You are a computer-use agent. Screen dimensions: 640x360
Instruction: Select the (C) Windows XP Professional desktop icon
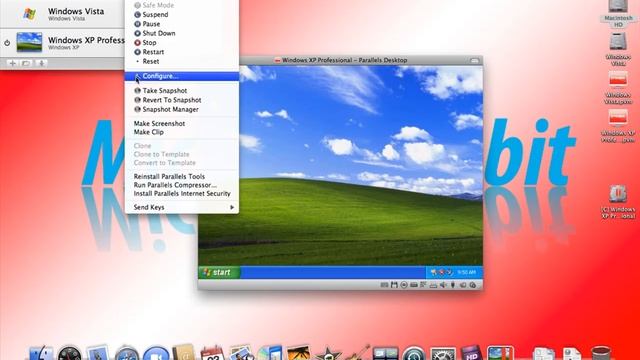click(618, 202)
